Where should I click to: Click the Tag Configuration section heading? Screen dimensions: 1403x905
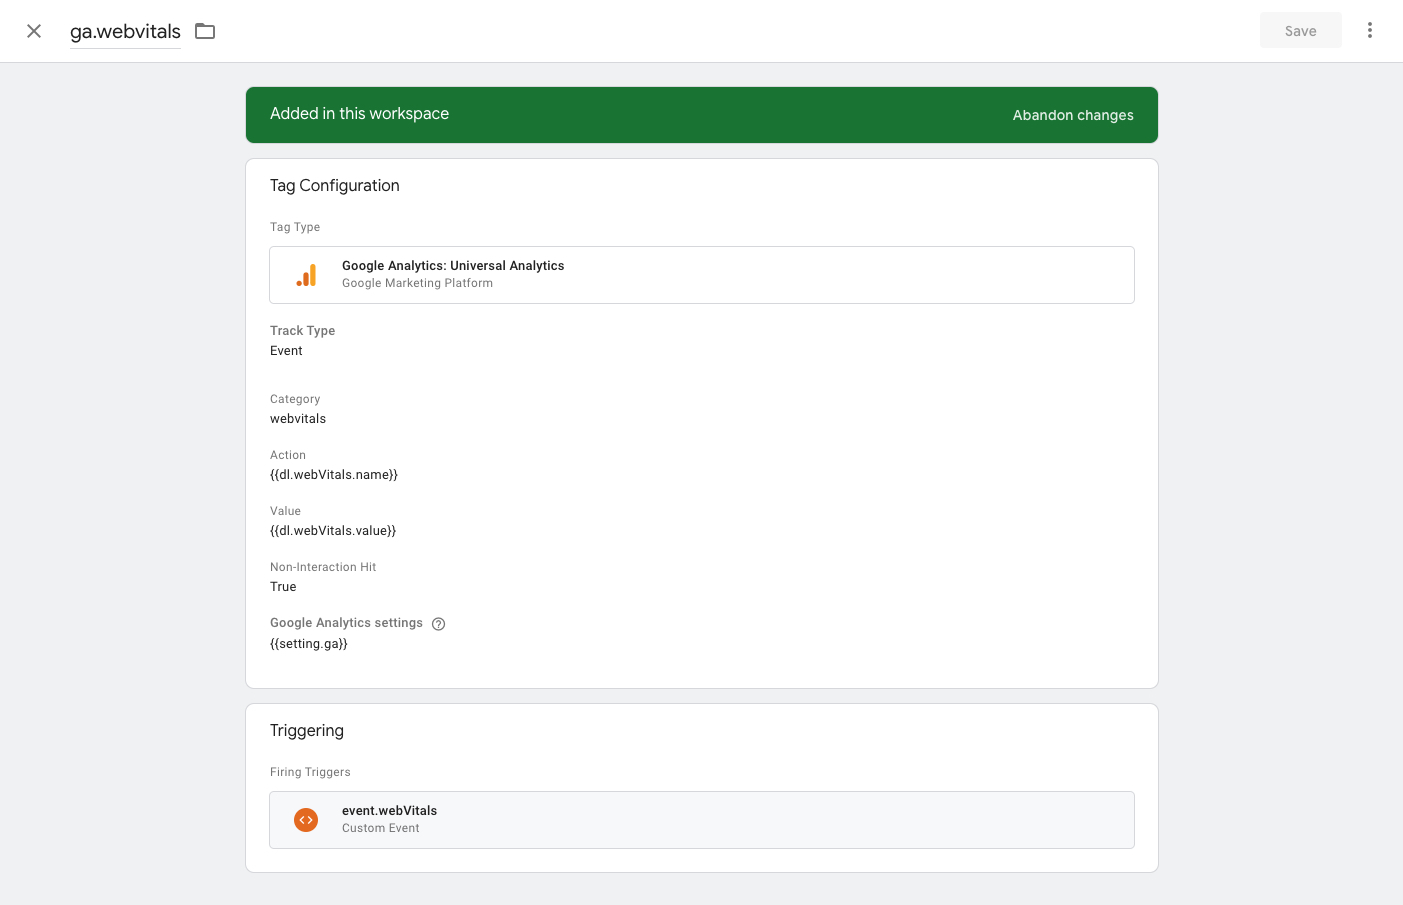[334, 186]
